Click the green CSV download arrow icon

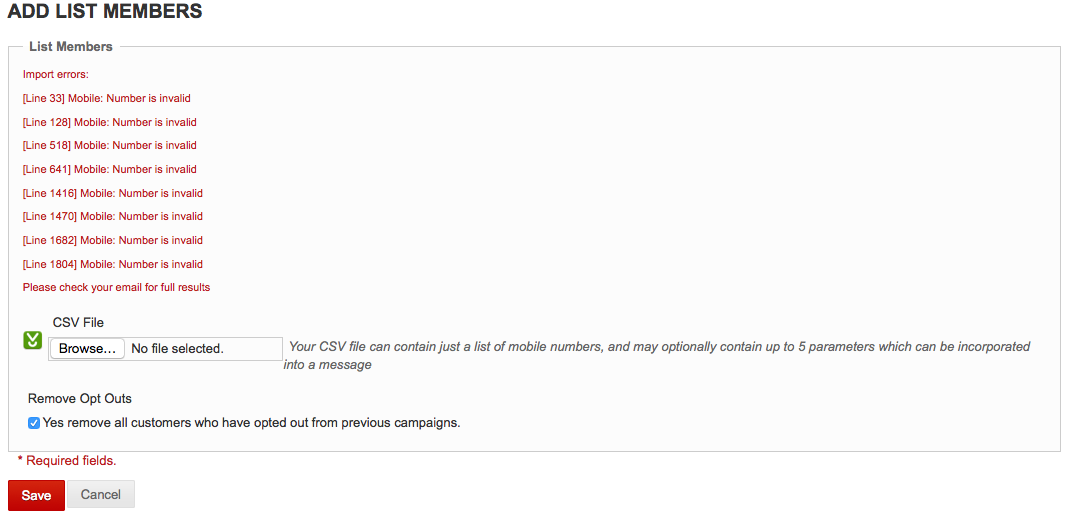coord(32,341)
